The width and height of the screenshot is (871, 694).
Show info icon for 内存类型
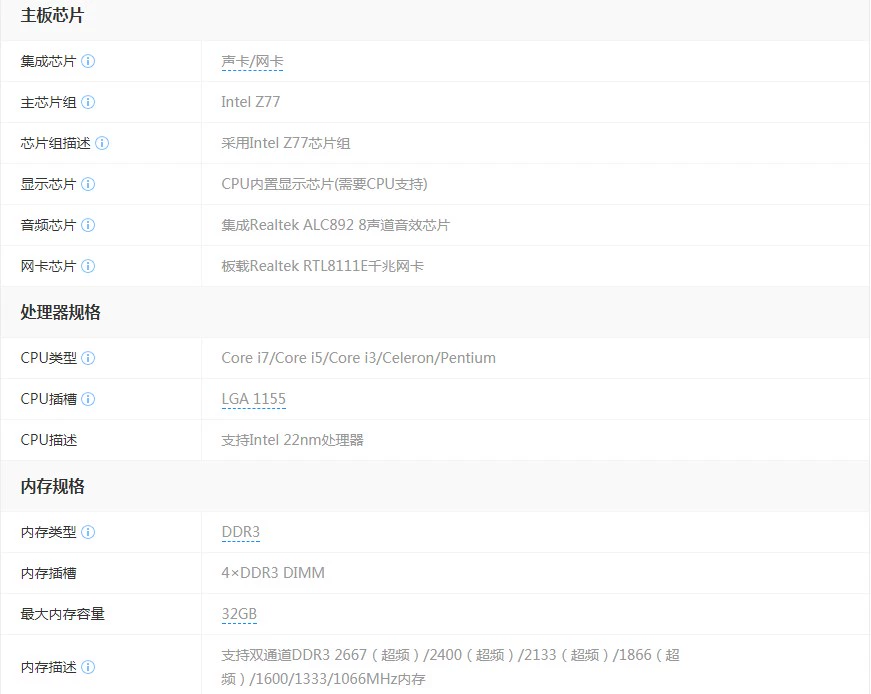pos(88,532)
